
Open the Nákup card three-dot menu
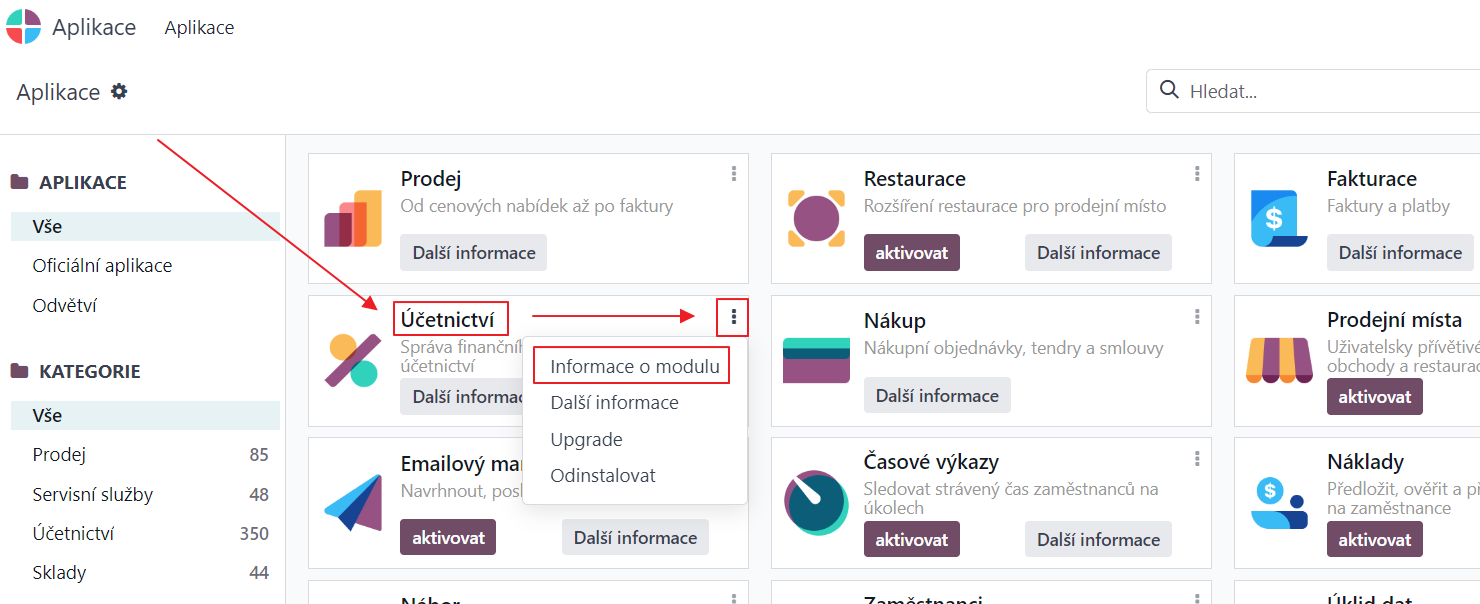[x=1197, y=317]
